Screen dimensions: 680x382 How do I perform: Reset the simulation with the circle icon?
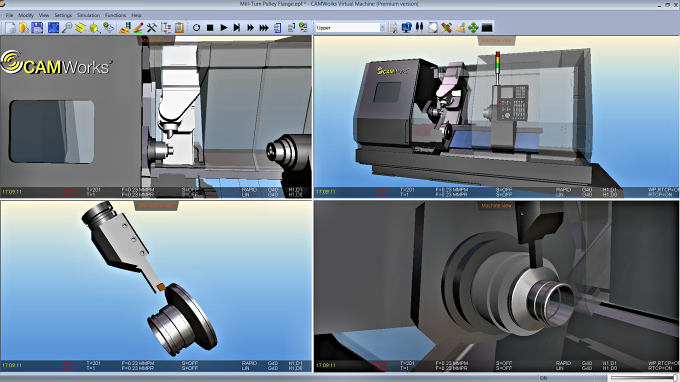click(196, 28)
